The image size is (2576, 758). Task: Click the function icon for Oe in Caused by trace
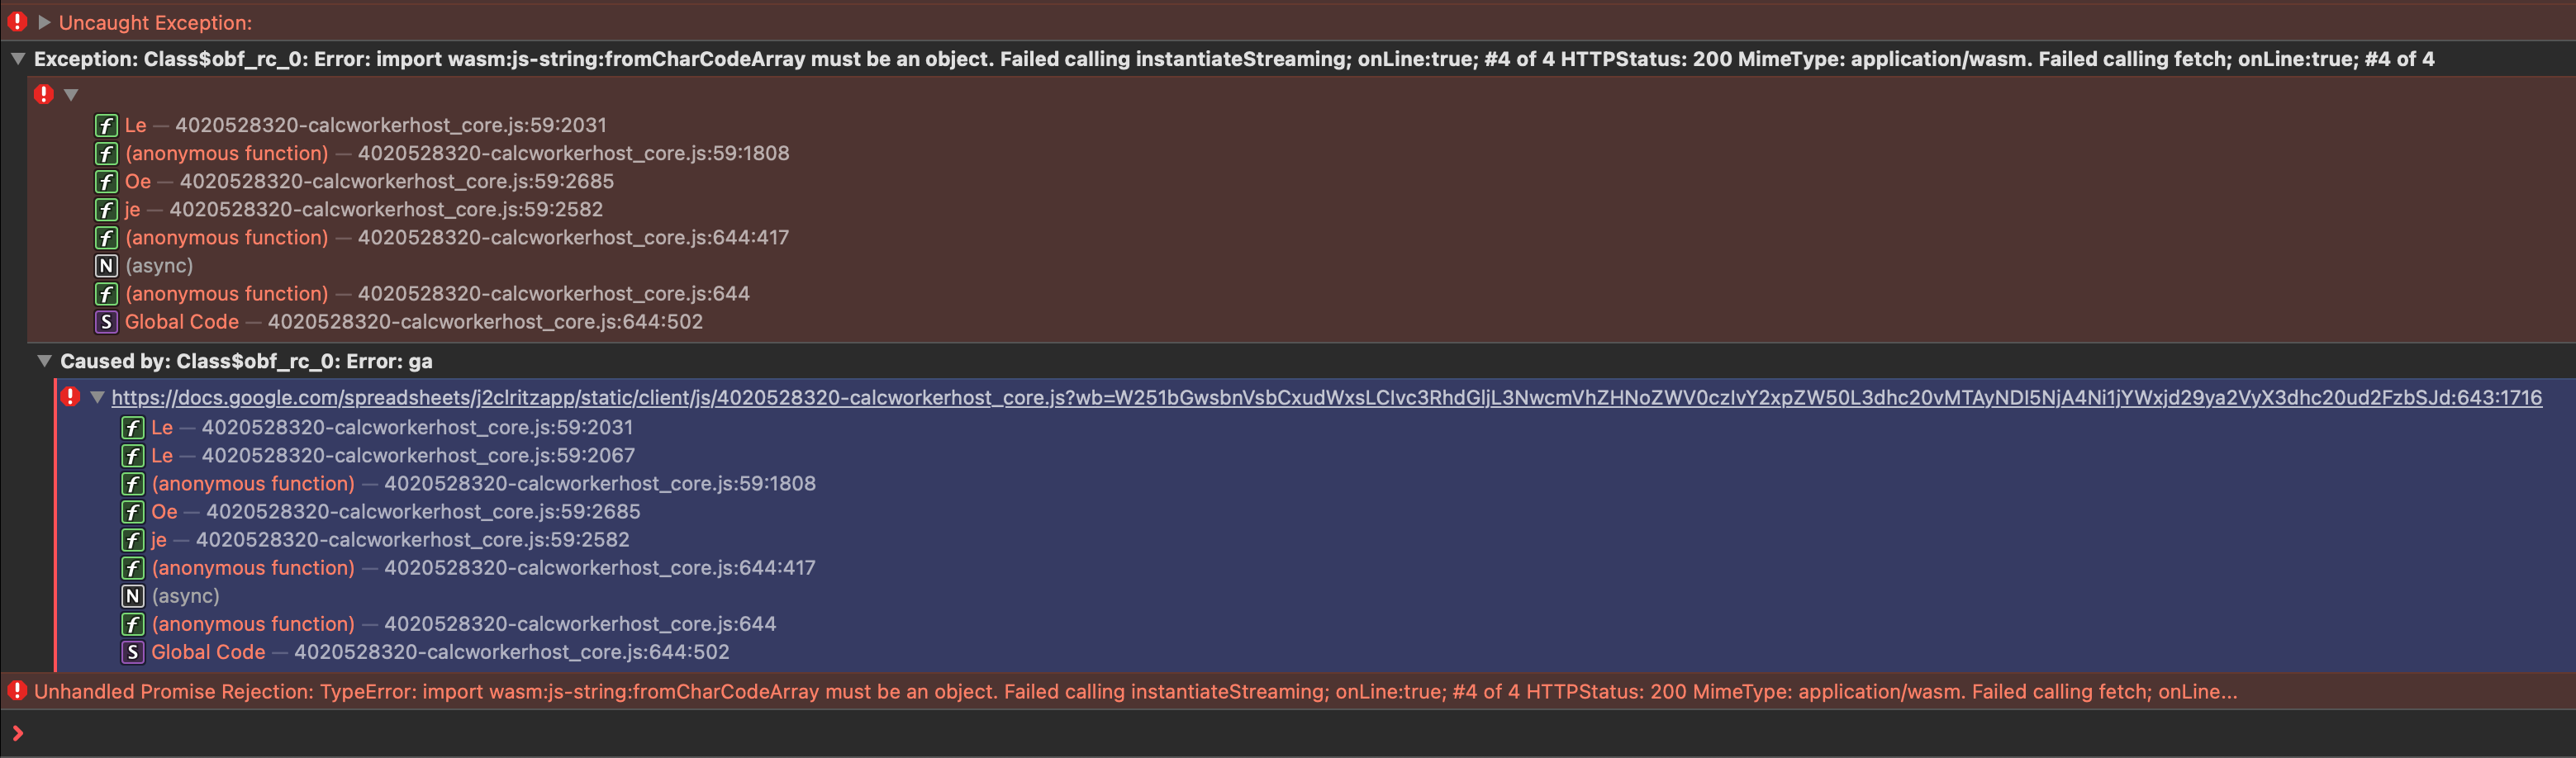(132, 512)
